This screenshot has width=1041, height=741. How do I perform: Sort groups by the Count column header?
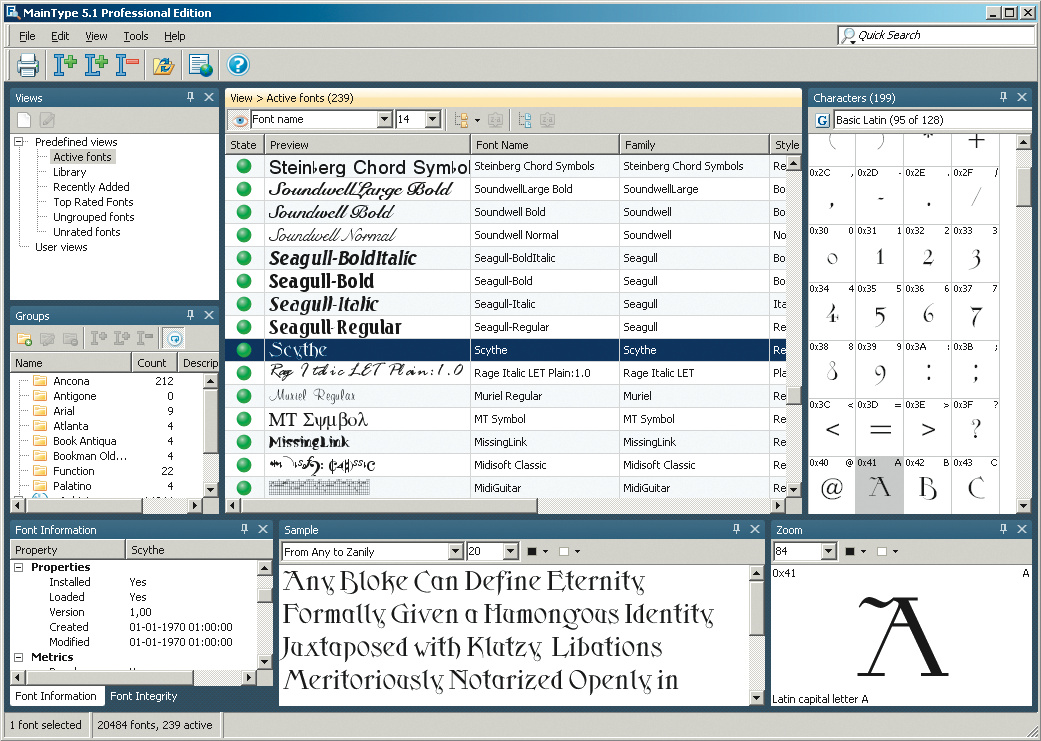154,363
